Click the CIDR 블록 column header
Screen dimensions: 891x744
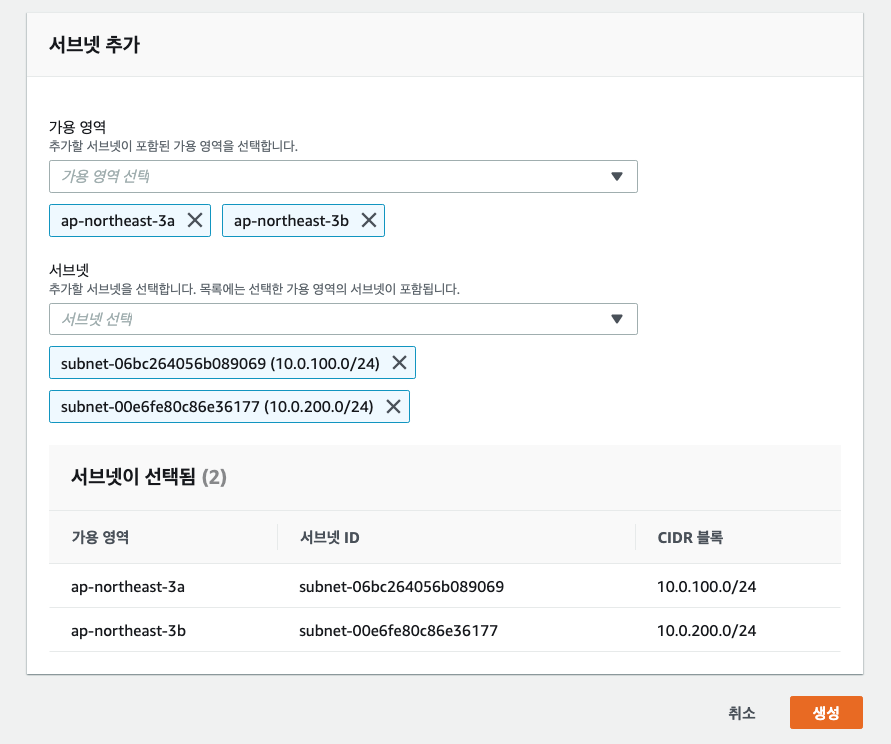pyautogui.click(x=690, y=537)
